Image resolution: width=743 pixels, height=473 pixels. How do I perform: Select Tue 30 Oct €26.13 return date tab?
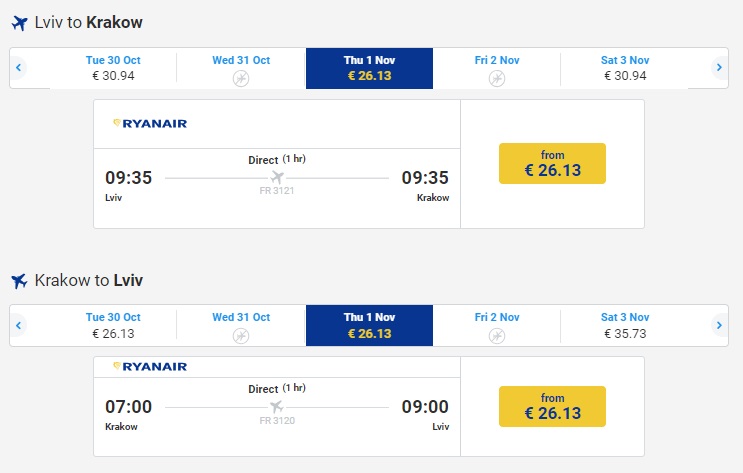(x=113, y=325)
